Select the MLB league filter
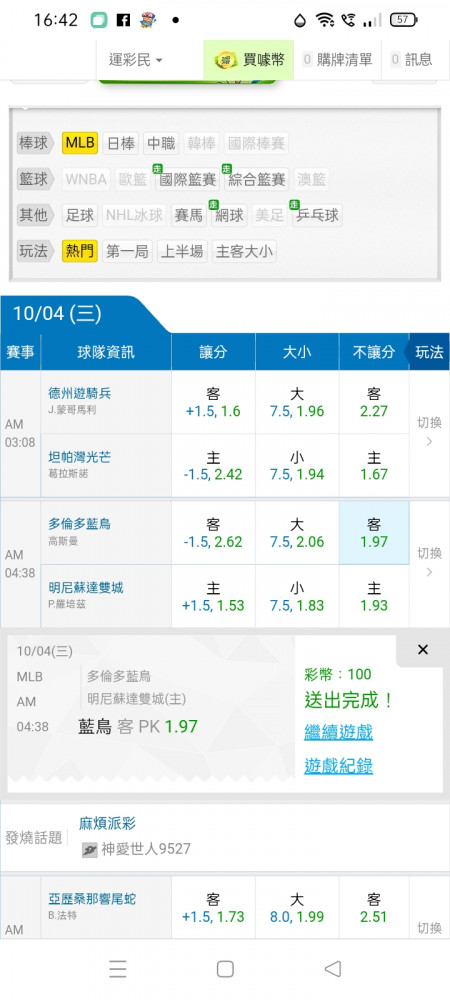 [x=80, y=143]
